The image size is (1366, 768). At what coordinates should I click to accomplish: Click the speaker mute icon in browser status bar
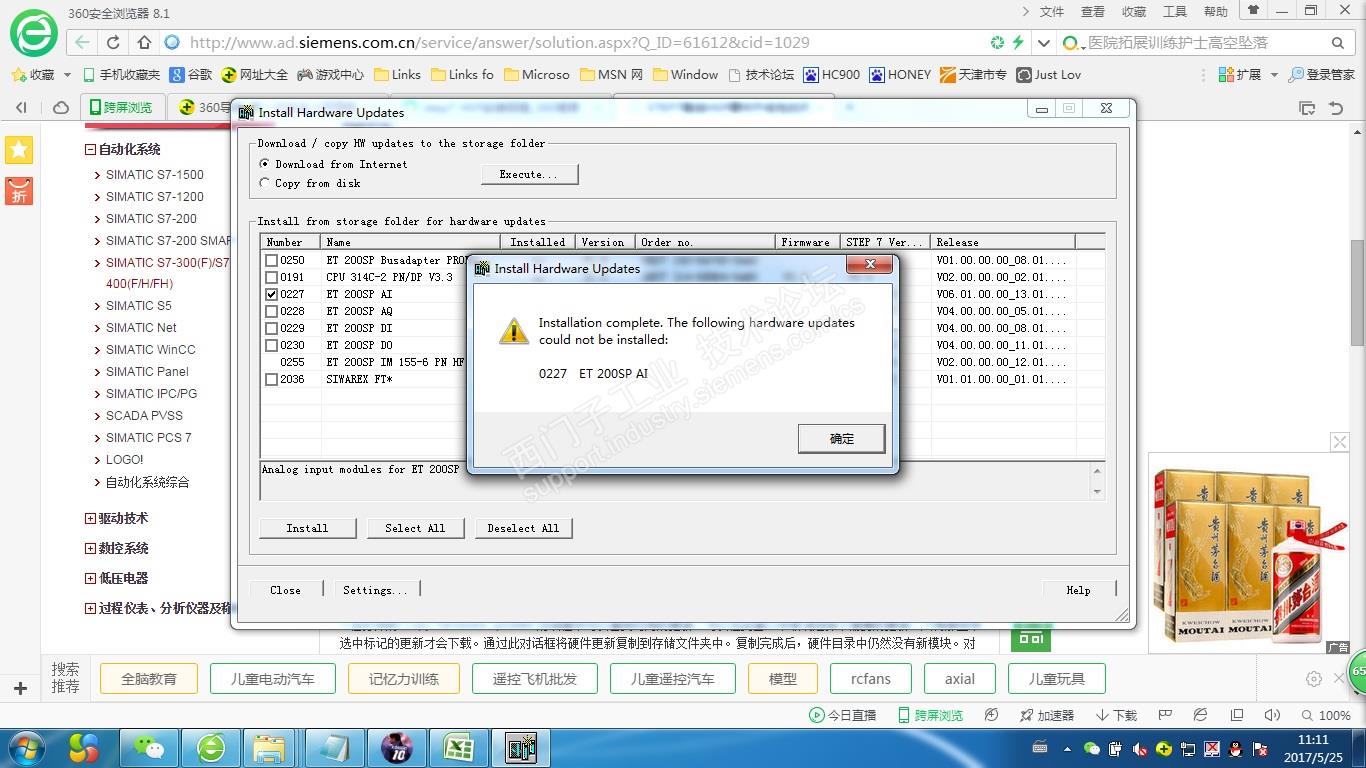[1272, 715]
